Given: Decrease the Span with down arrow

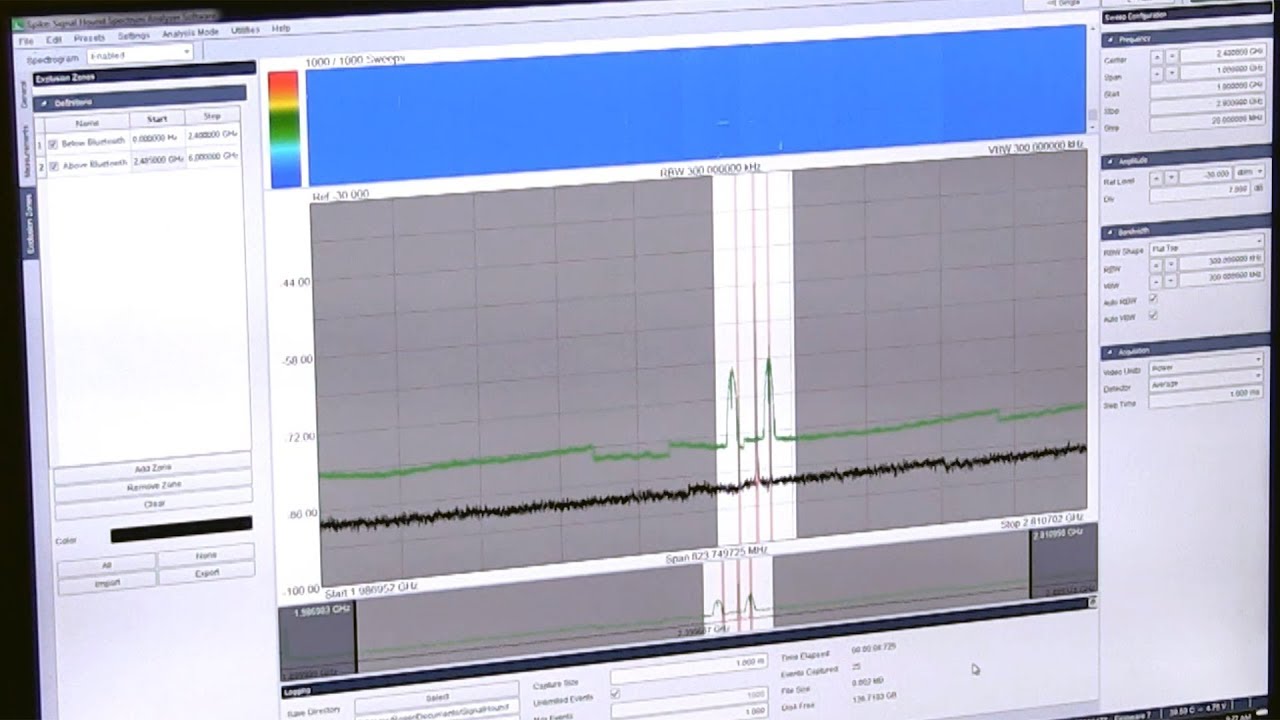Looking at the screenshot, I should (1172, 73).
